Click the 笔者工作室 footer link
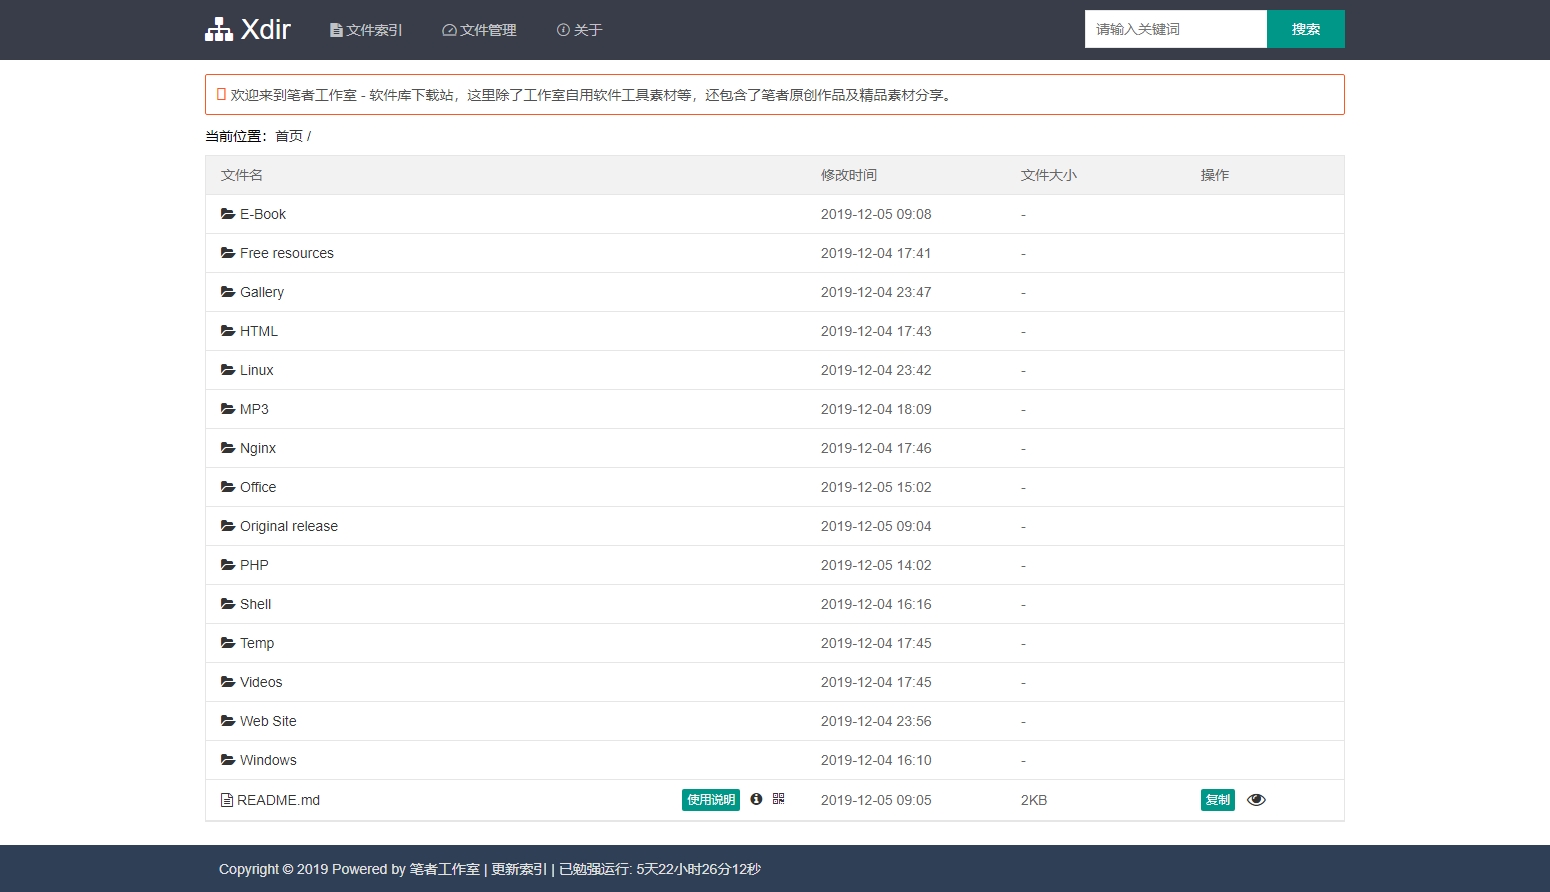1550x892 pixels. point(445,869)
